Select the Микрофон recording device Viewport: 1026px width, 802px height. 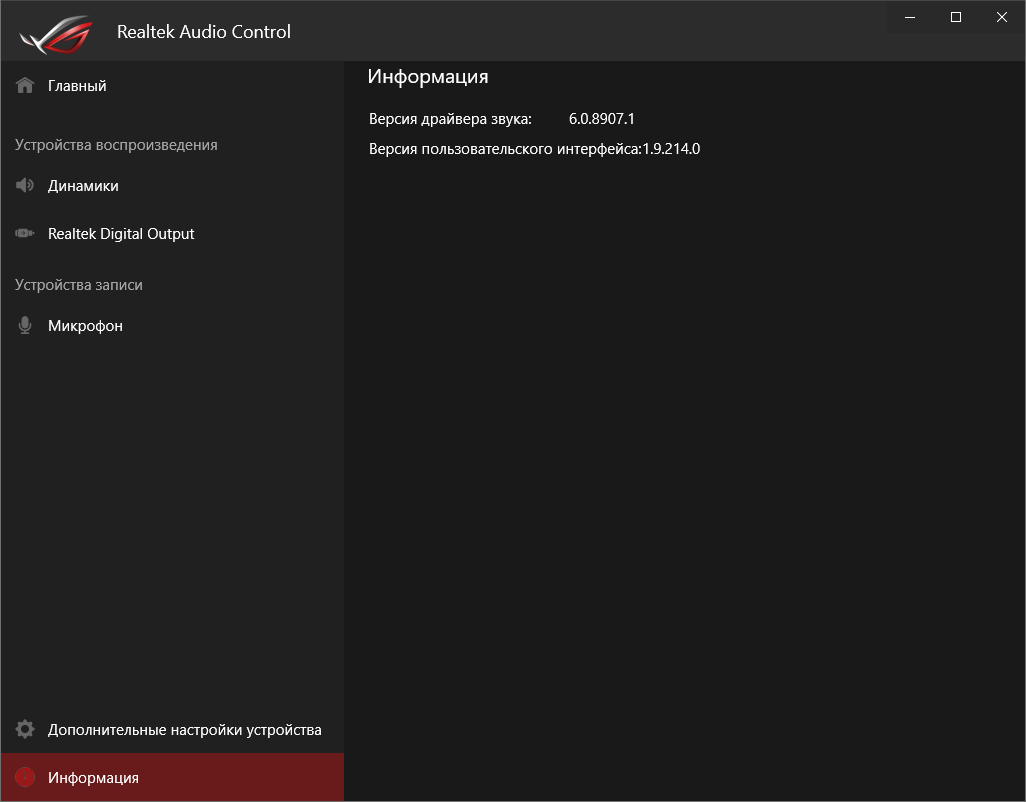pos(85,326)
